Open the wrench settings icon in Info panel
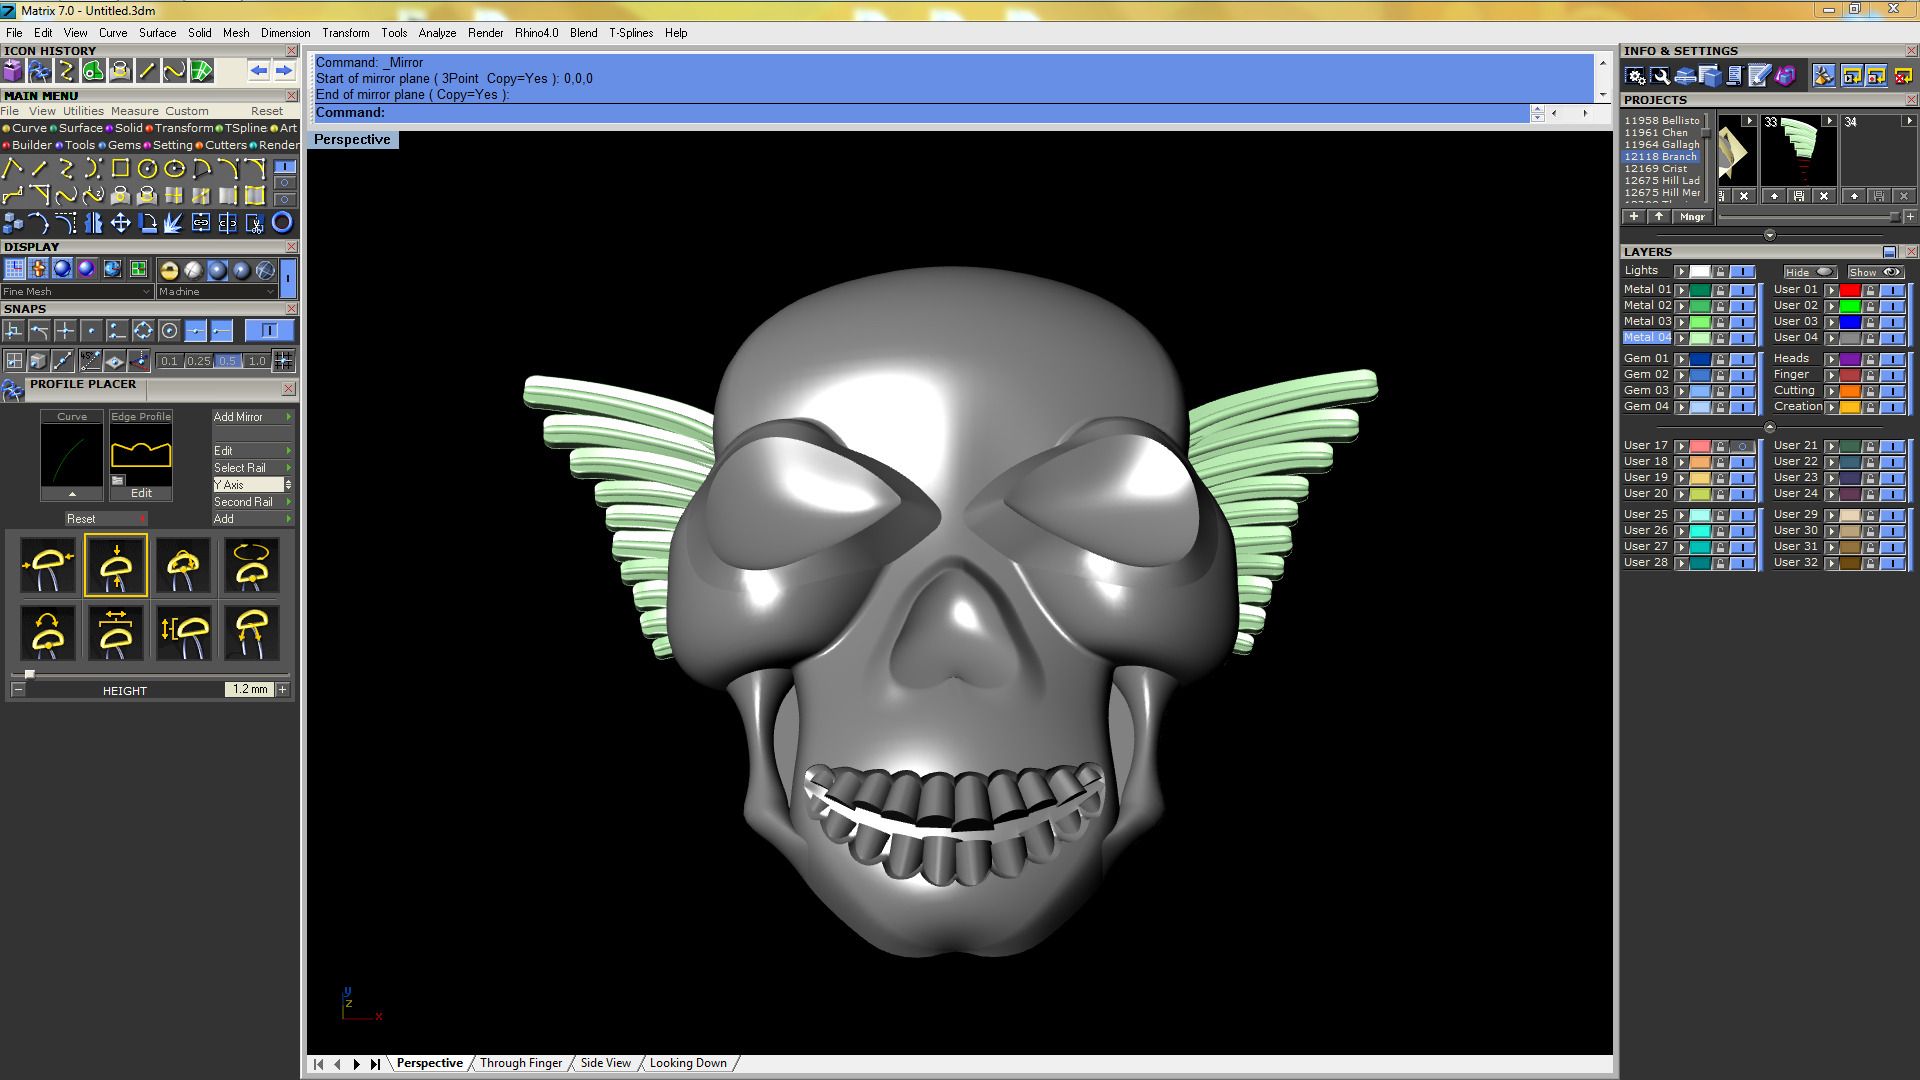The width and height of the screenshot is (1920, 1080). pyautogui.click(x=1660, y=76)
